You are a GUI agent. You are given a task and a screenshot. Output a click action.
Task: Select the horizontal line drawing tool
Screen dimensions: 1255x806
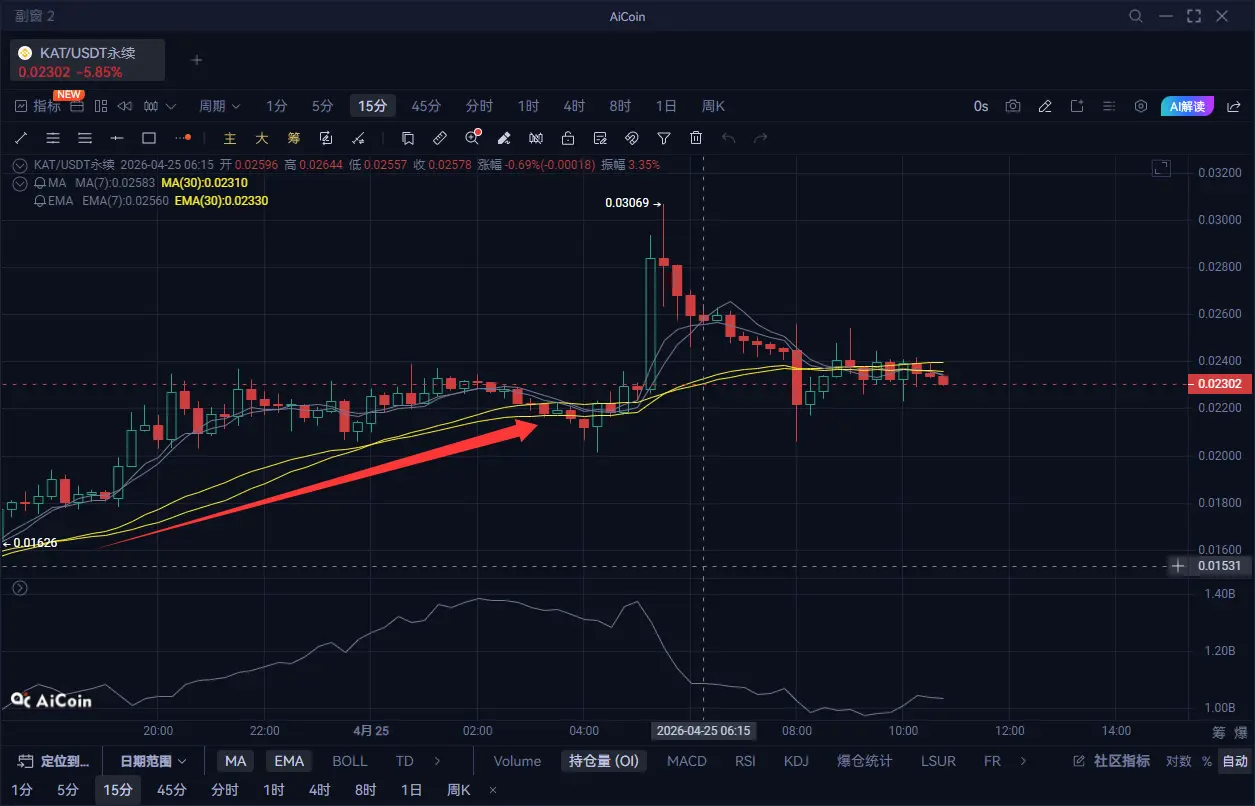pyautogui.click(x=117, y=138)
